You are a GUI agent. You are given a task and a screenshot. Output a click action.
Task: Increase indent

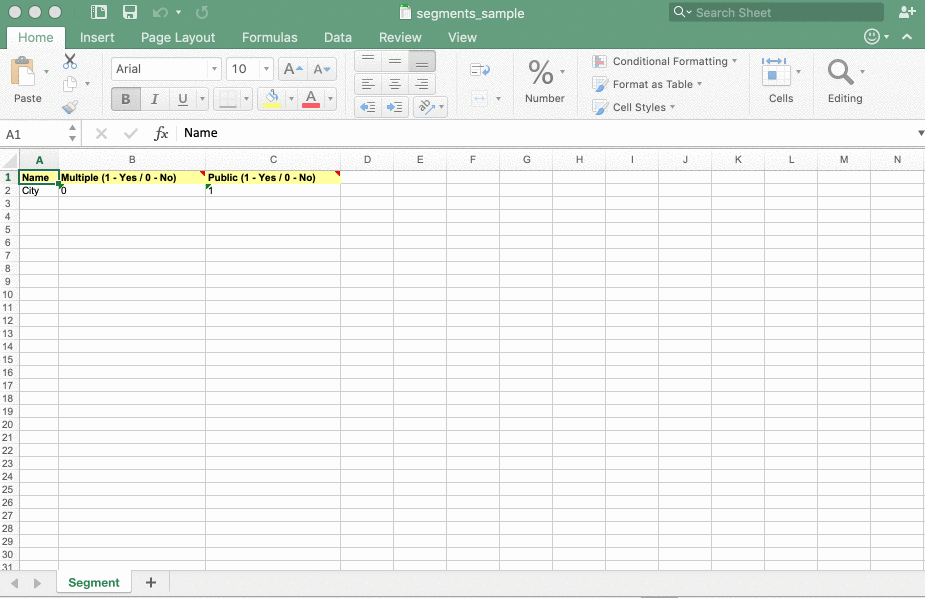tap(395, 107)
